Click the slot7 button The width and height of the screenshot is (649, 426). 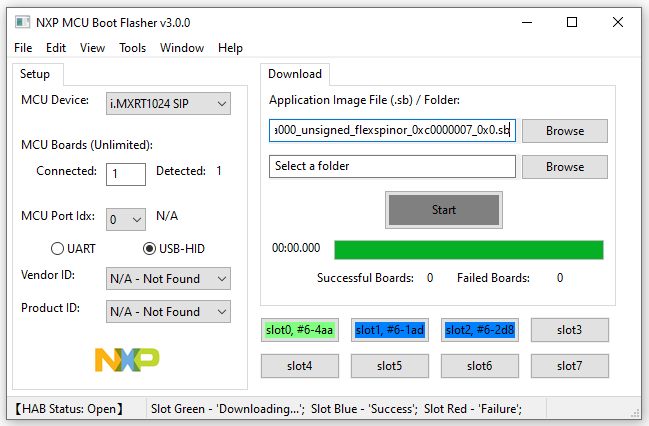[x=570, y=366]
